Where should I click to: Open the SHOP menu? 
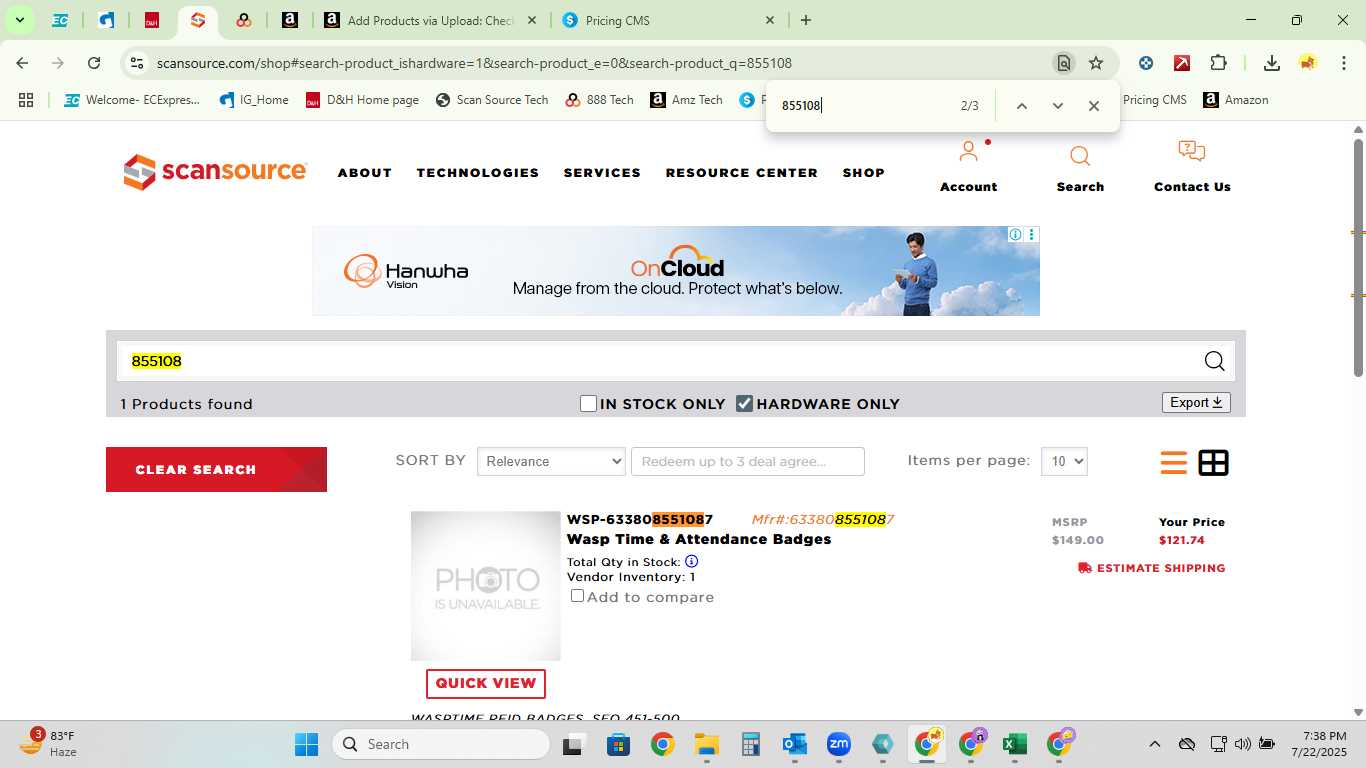pyautogui.click(x=864, y=173)
